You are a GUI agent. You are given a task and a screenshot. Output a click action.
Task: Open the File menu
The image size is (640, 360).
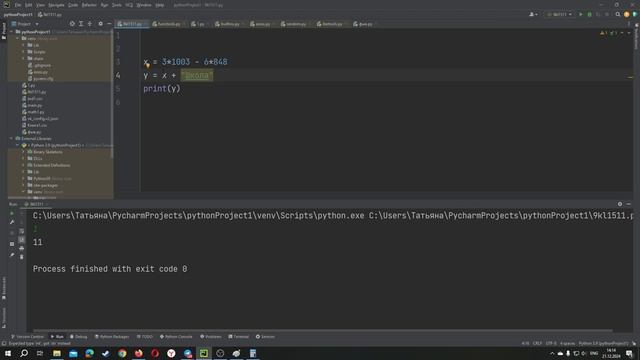(18, 5)
